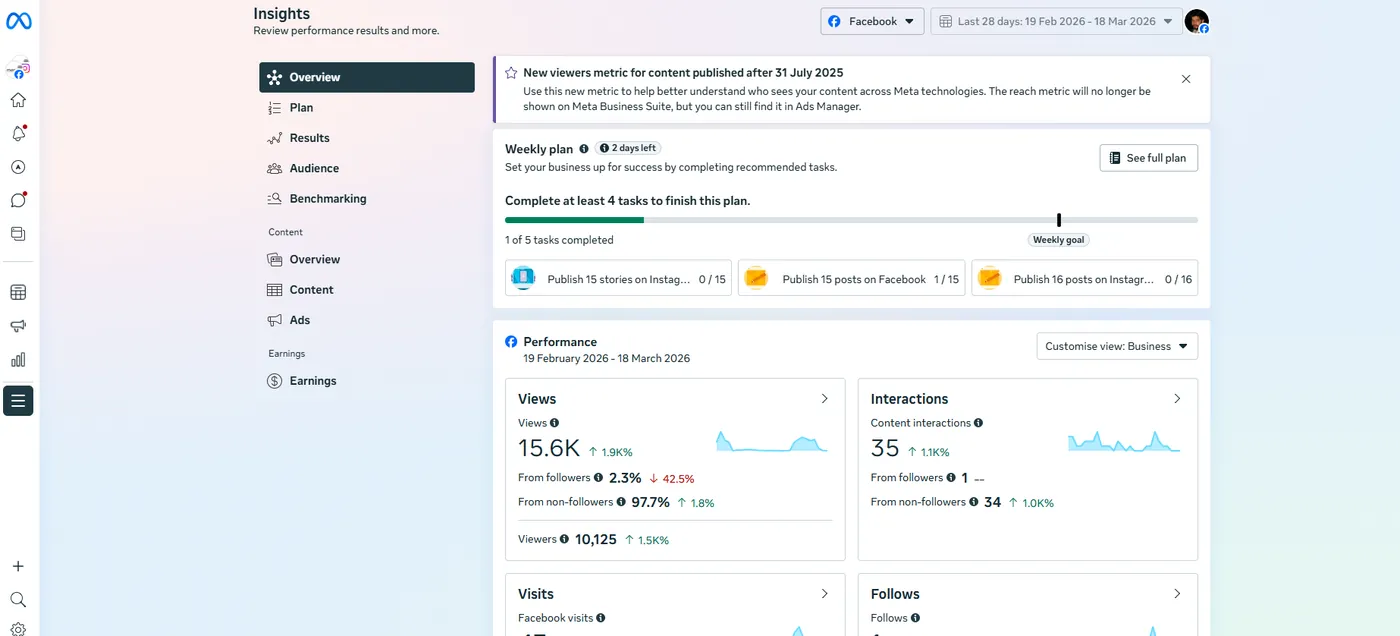Expand the Follows card chevron

1177,593
